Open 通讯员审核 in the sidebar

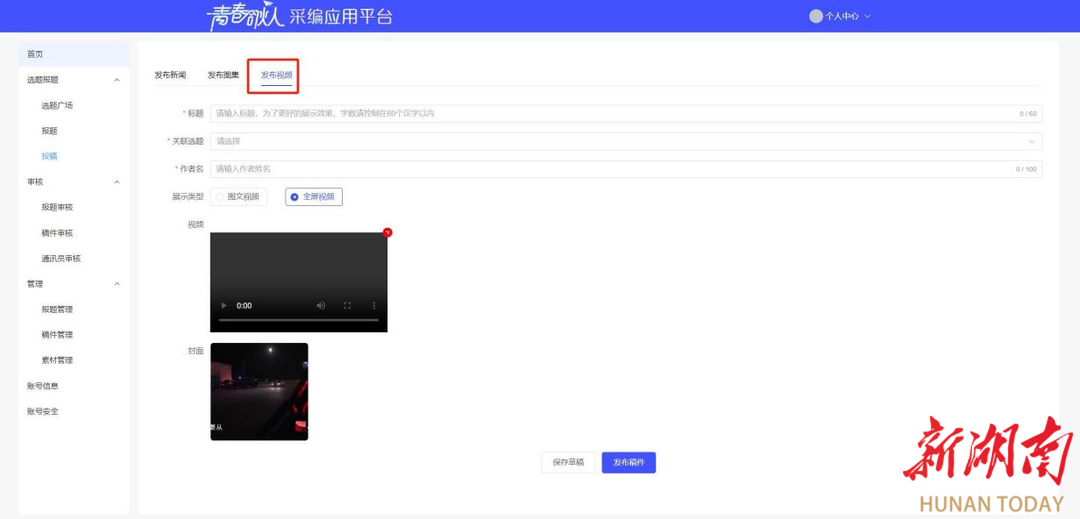tap(61, 258)
